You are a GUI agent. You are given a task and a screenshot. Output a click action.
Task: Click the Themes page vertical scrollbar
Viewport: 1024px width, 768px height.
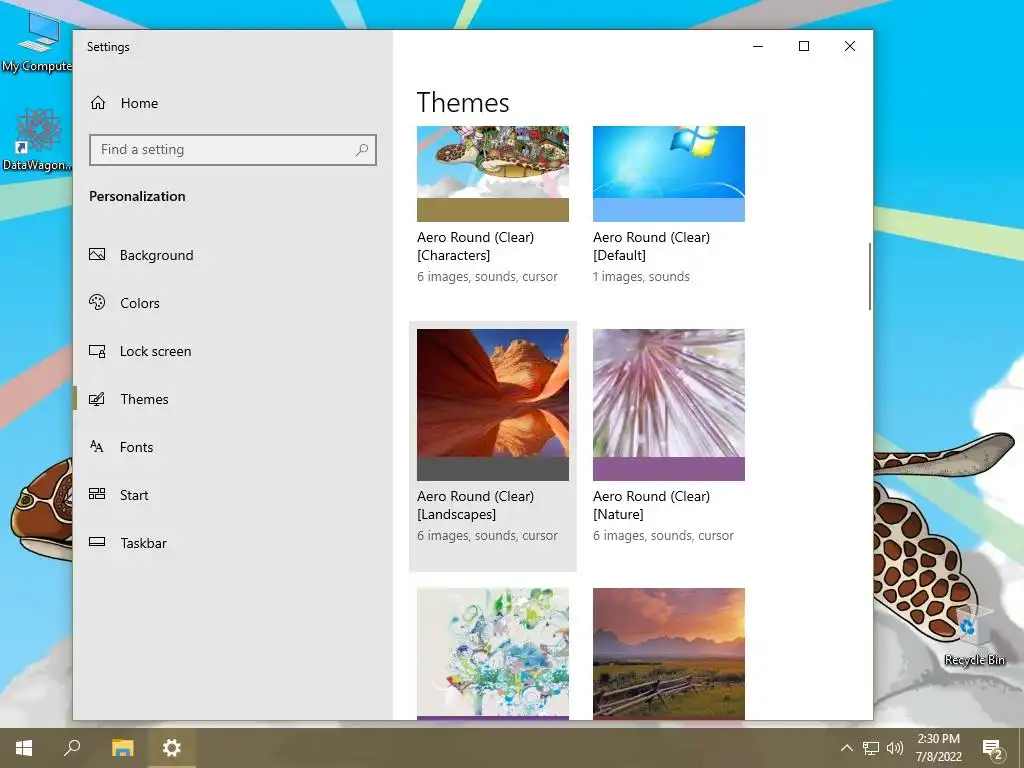click(870, 277)
